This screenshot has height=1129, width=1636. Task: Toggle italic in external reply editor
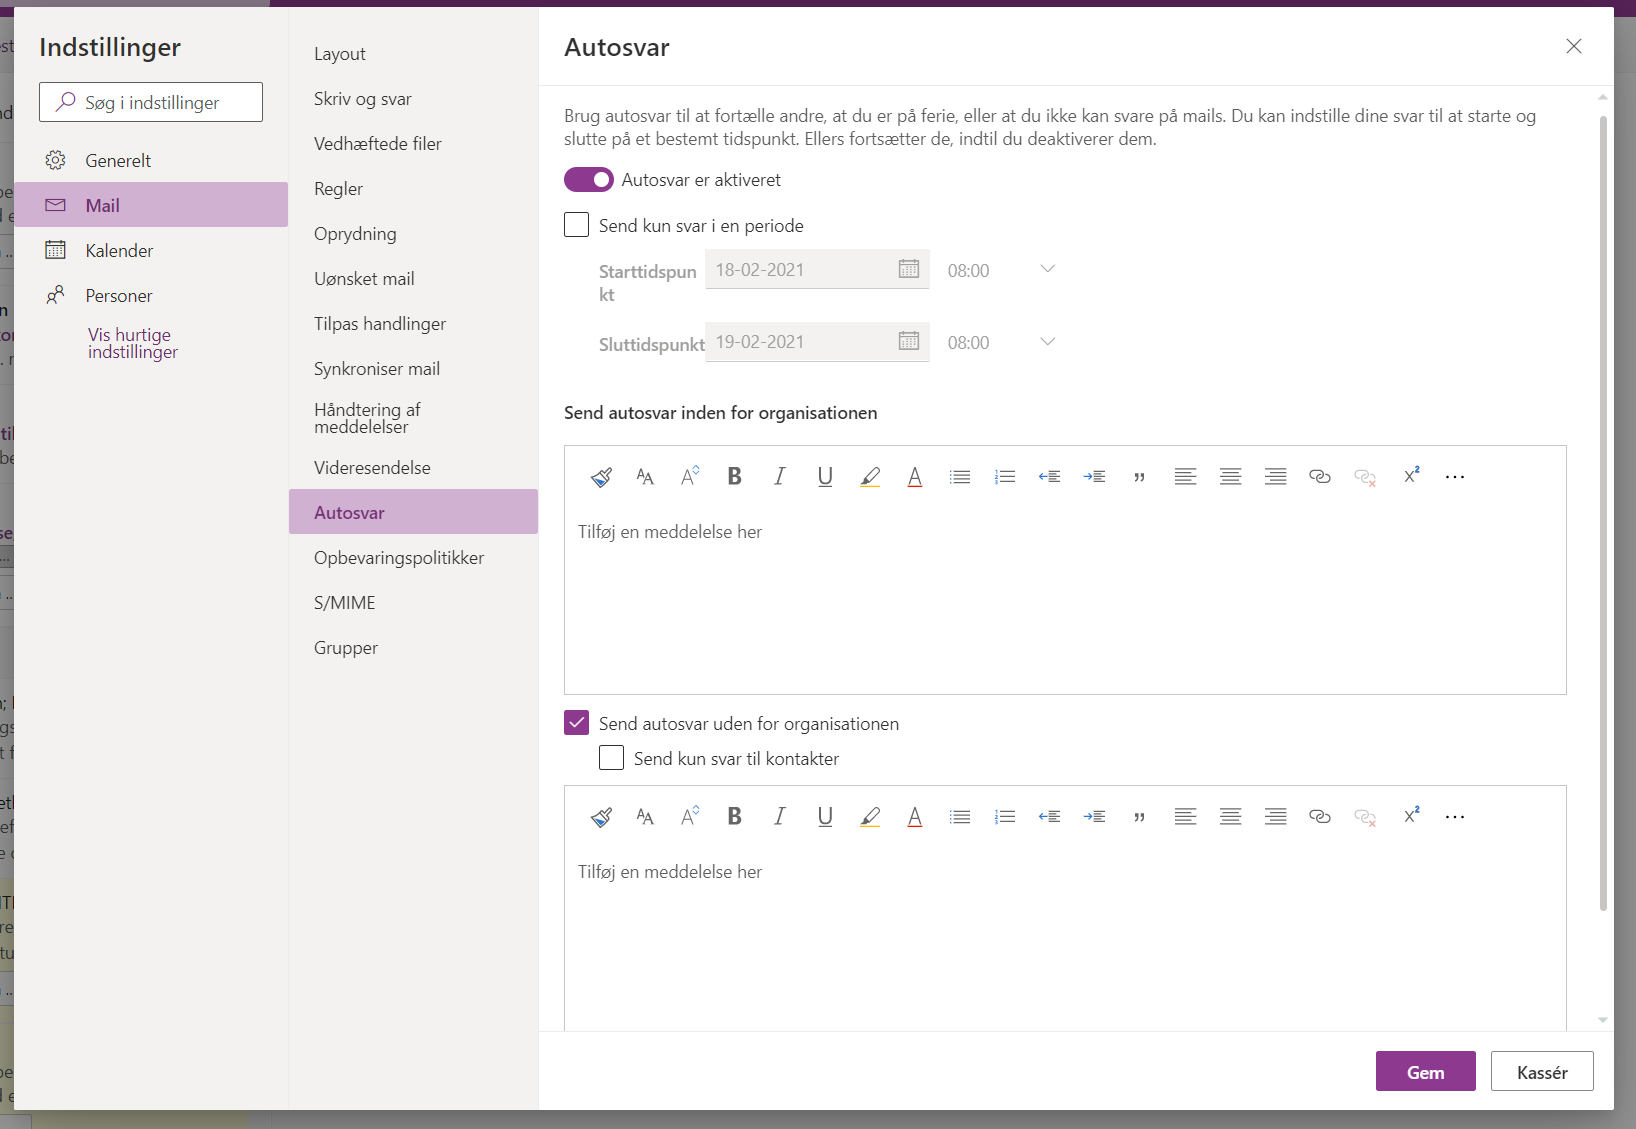[x=780, y=817]
